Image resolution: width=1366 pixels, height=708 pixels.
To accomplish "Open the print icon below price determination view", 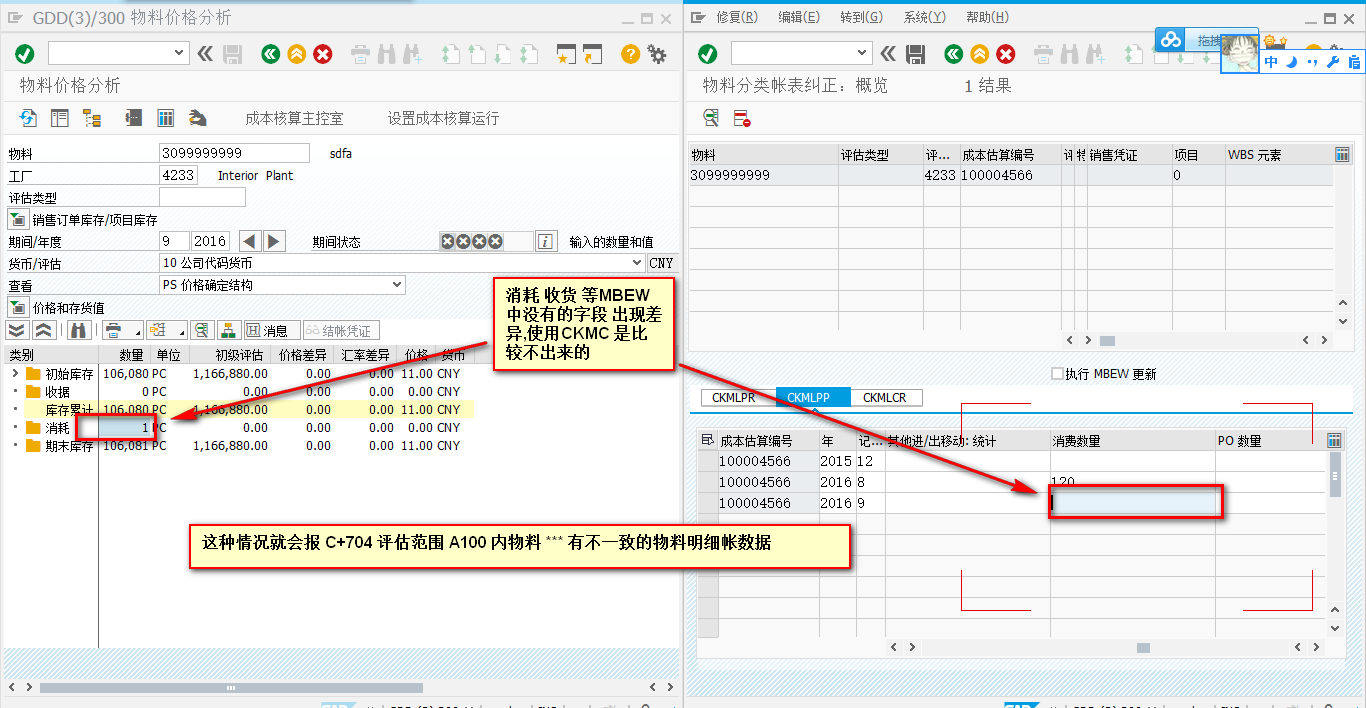I will pyautogui.click(x=112, y=329).
